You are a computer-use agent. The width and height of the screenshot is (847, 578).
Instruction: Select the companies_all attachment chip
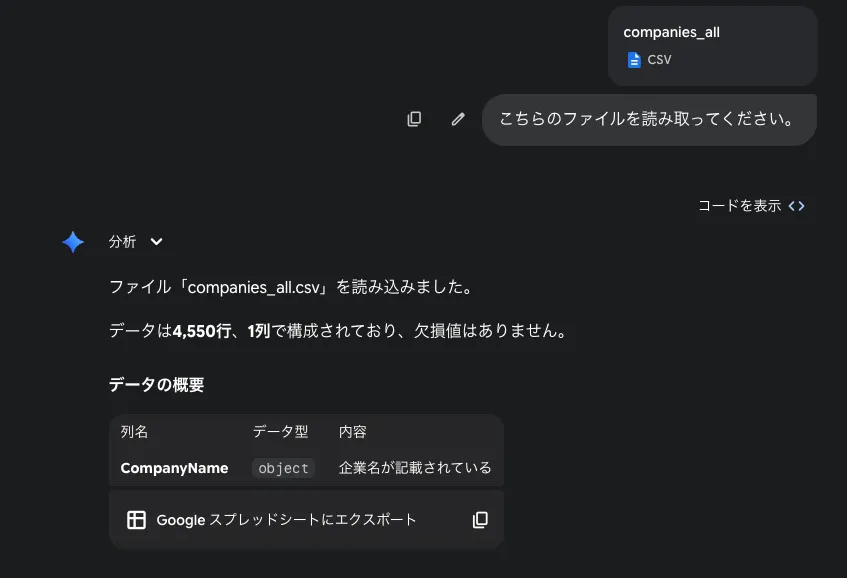[712, 45]
